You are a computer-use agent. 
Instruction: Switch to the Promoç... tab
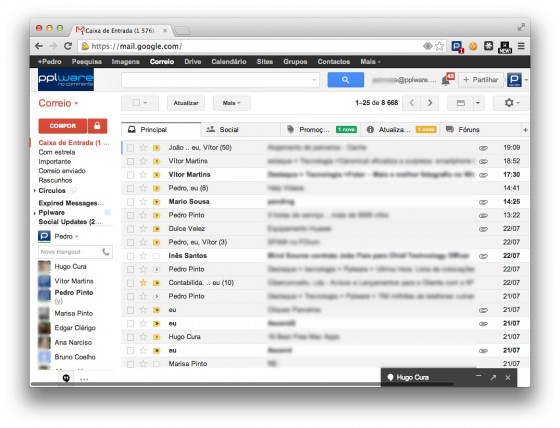click(x=320, y=130)
